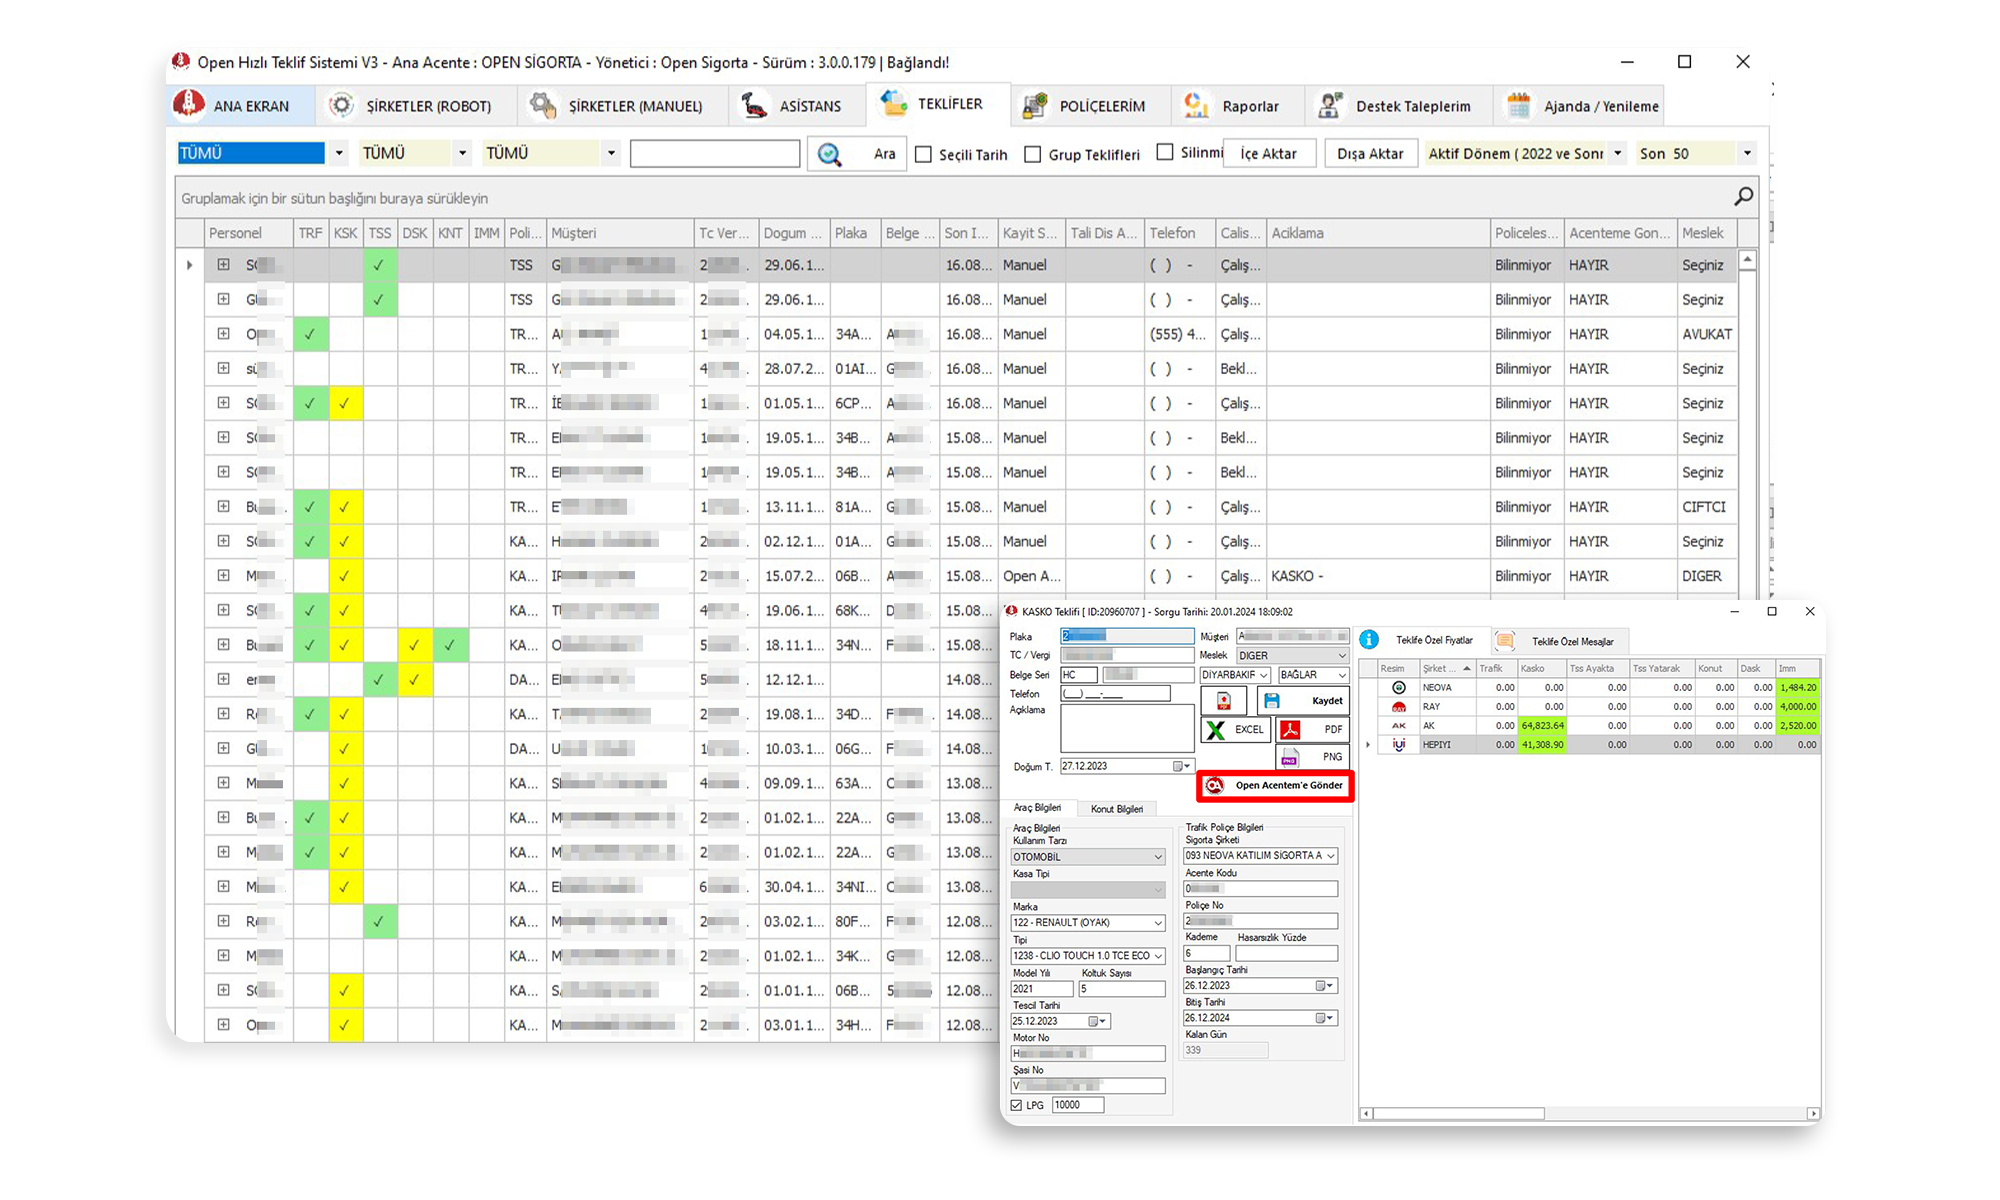Open Teklife Özel Mesajlar tab
Screen dimensions: 2000x1200
[1560, 641]
